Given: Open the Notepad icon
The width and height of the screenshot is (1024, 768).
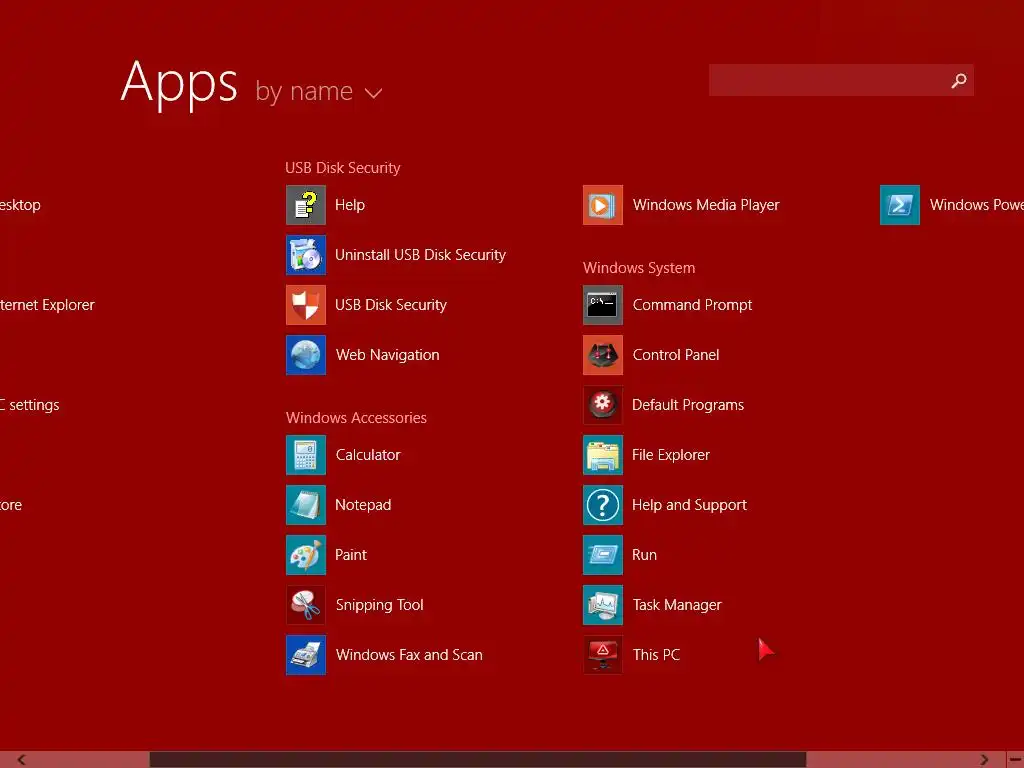Looking at the screenshot, I should (x=306, y=505).
